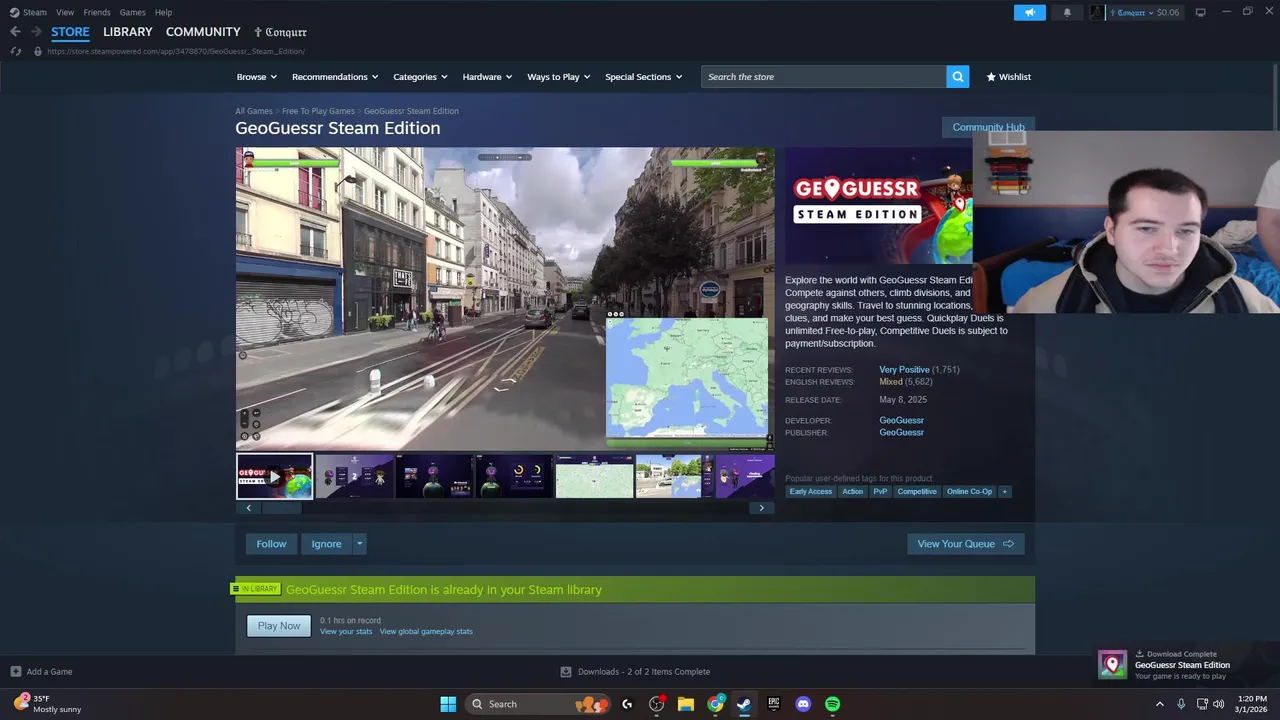Expand the Recommendations dropdown
The width and height of the screenshot is (1280, 720).
pyautogui.click(x=335, y=77)
